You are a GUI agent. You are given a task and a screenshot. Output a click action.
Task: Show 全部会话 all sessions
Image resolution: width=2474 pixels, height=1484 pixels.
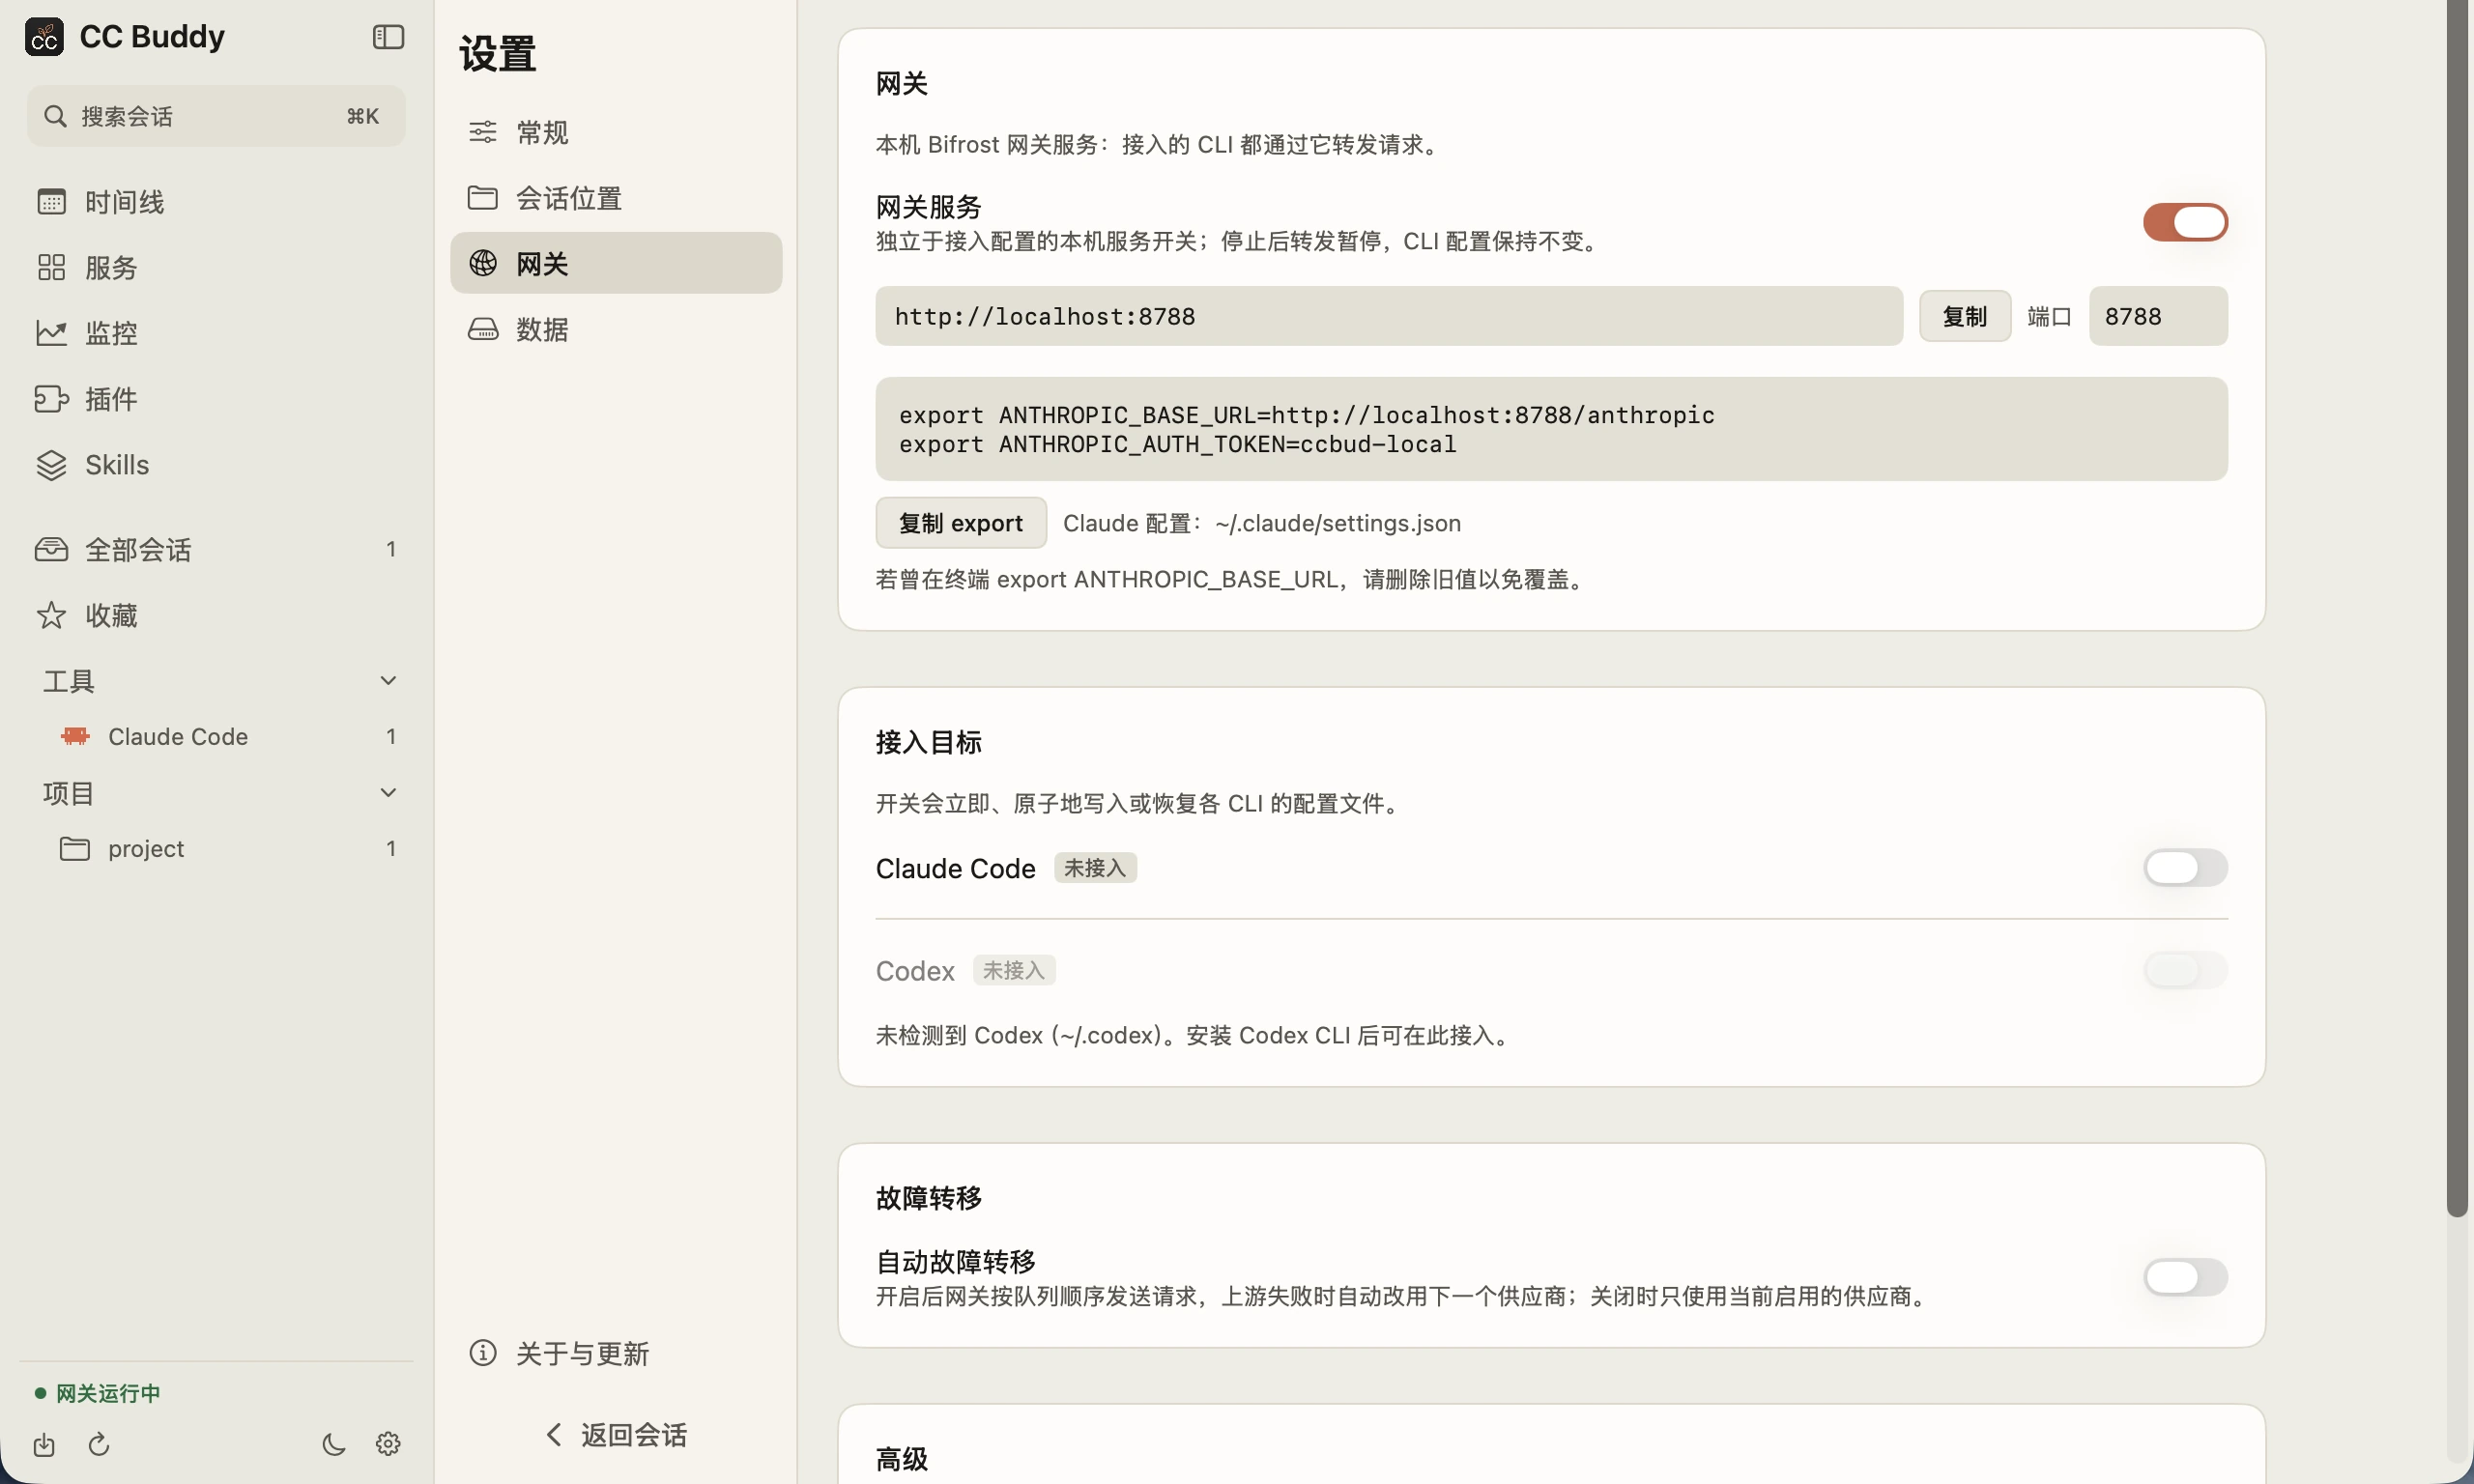(x=216, y=549)
